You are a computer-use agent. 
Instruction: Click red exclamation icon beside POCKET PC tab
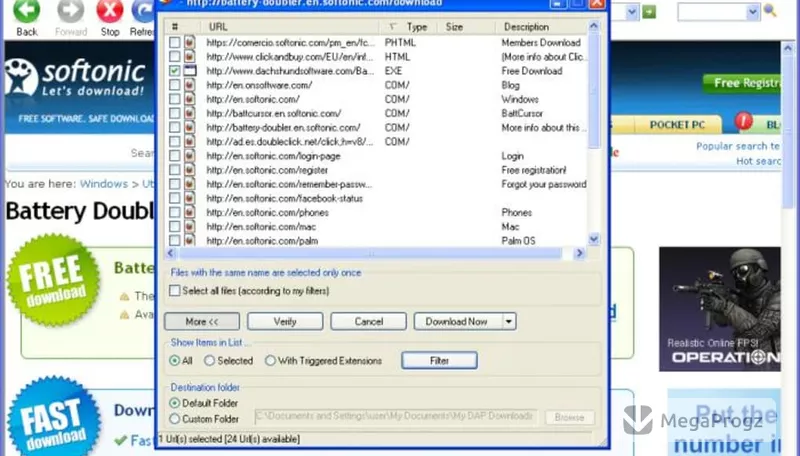[743, 121]
